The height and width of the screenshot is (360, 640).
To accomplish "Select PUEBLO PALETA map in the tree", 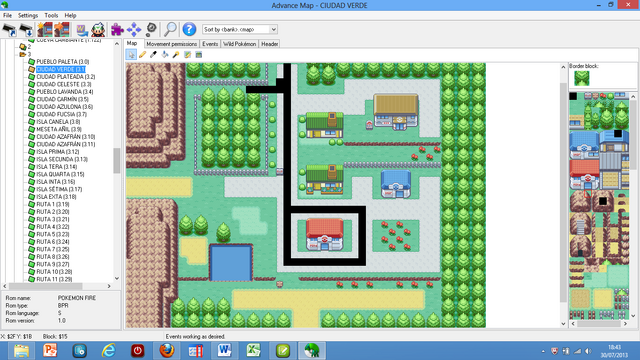I will click(62, 62).
